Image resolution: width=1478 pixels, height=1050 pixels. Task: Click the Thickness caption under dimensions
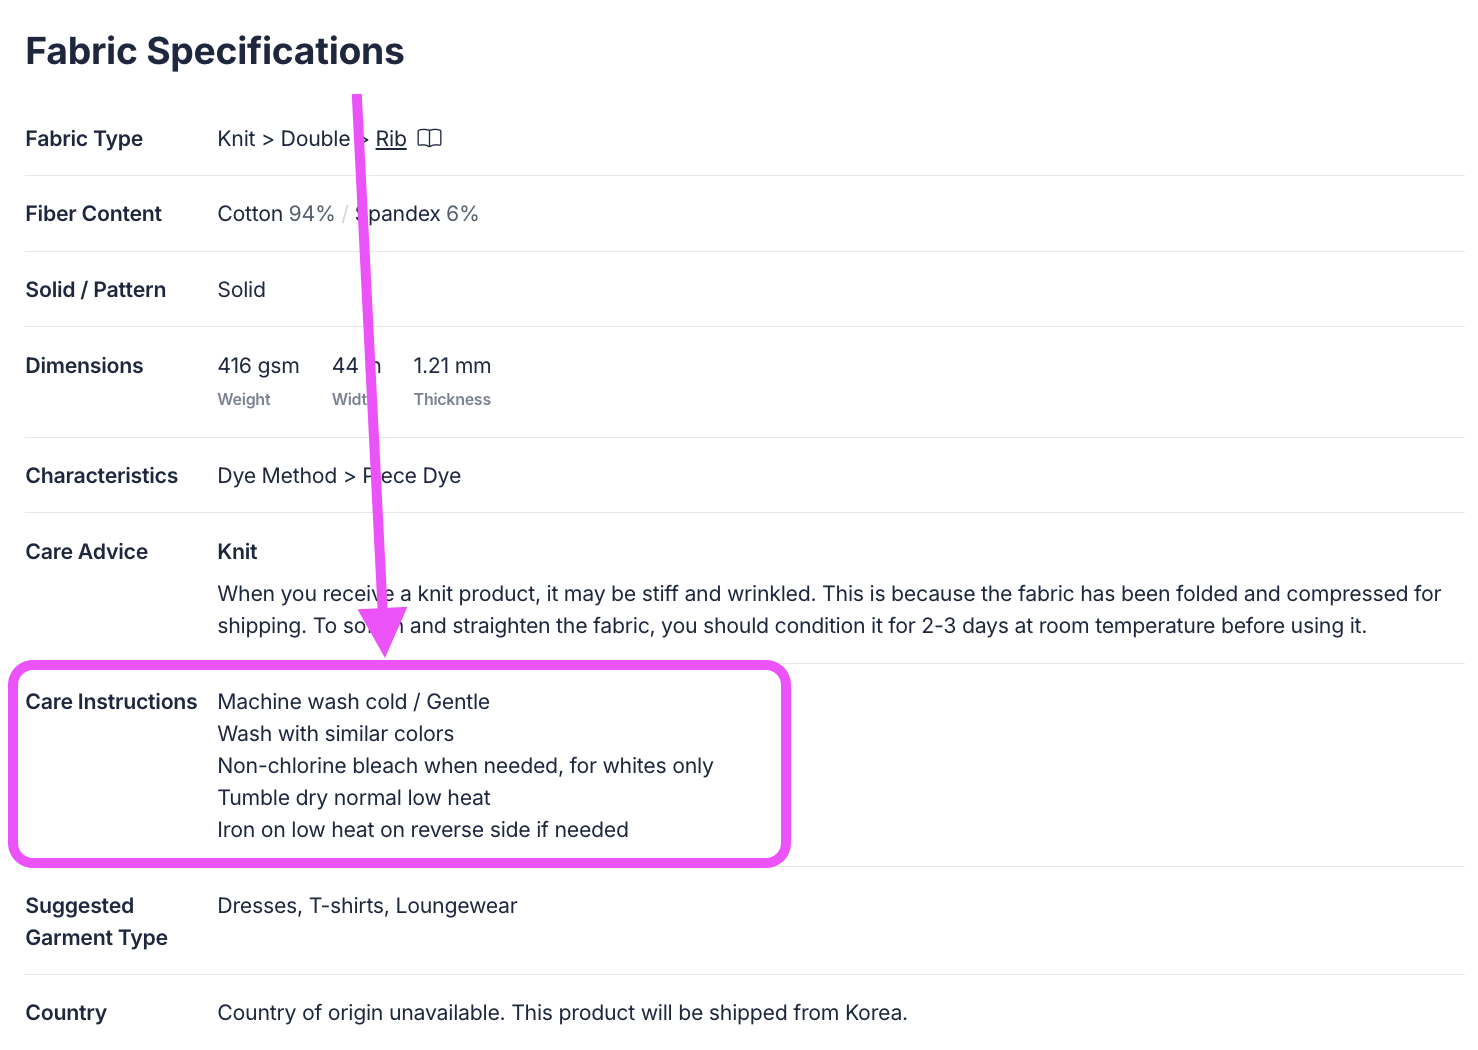click(452, 399)
